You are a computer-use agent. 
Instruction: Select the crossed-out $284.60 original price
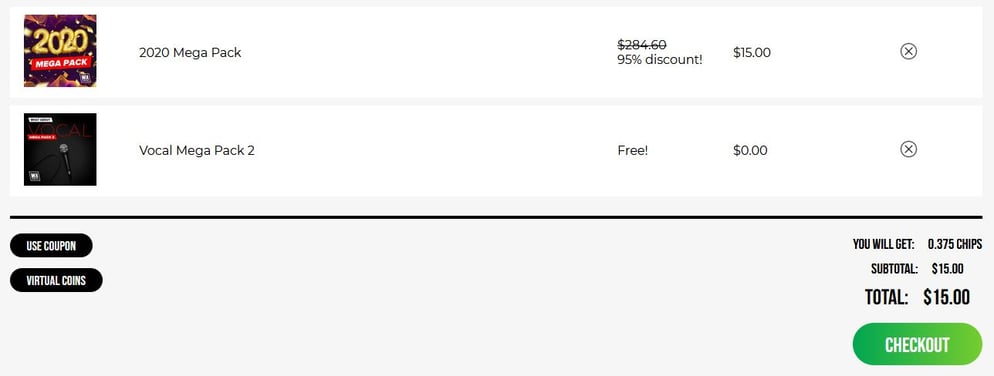click(642, 44)
